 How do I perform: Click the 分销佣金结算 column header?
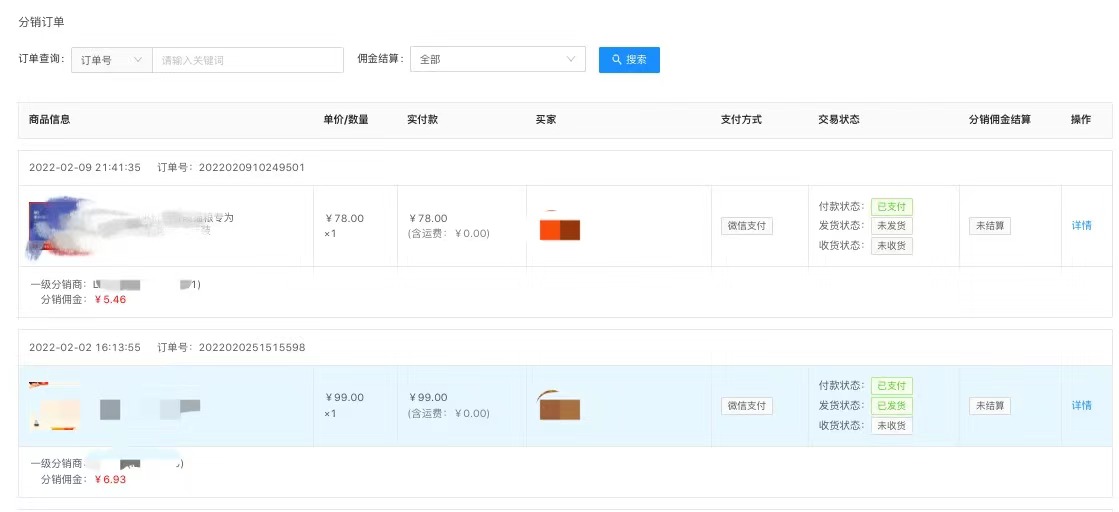click(x=999, y=120)
